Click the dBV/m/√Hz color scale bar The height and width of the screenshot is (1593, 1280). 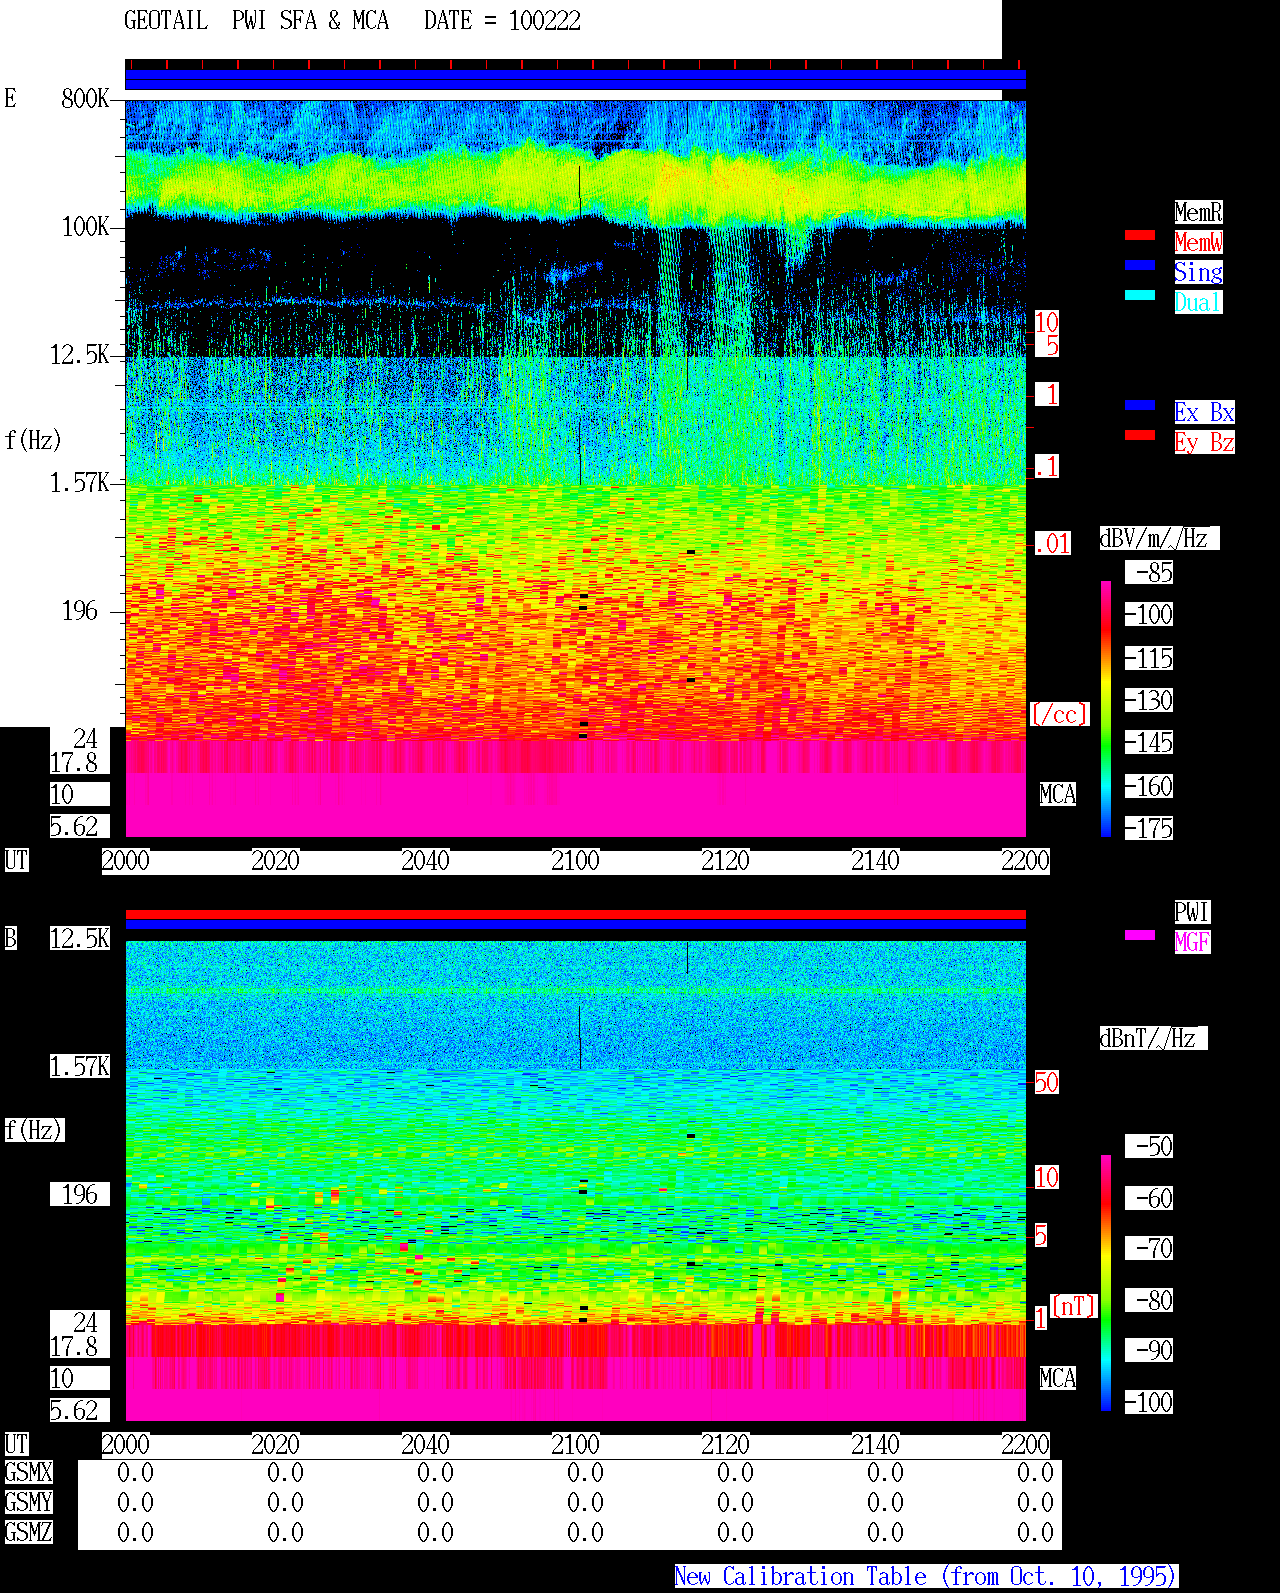pos(1106,708)
